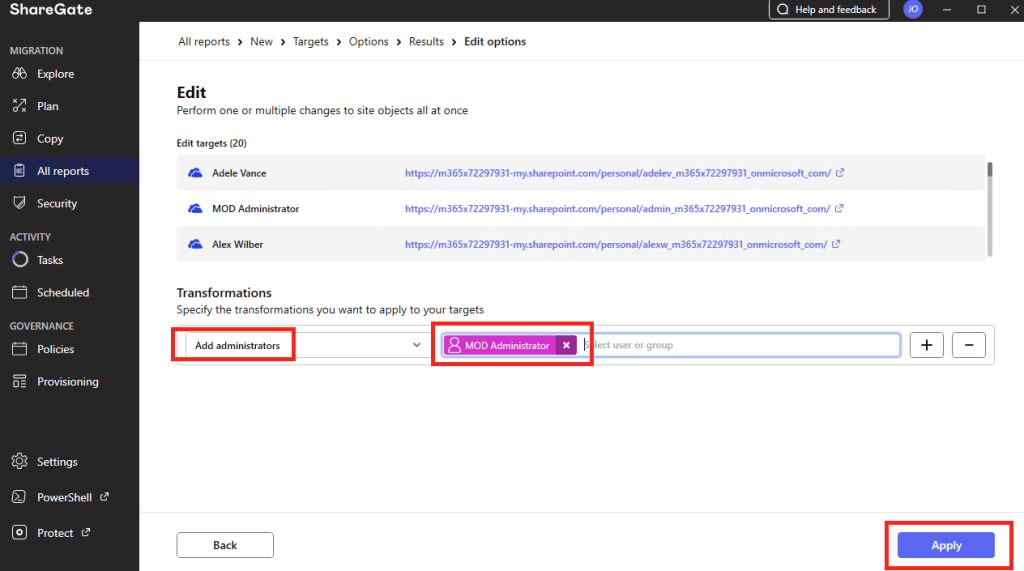Screen dimensions: 1024x571
Task: Open the Copy migration icon
Action: click(20, 138)
